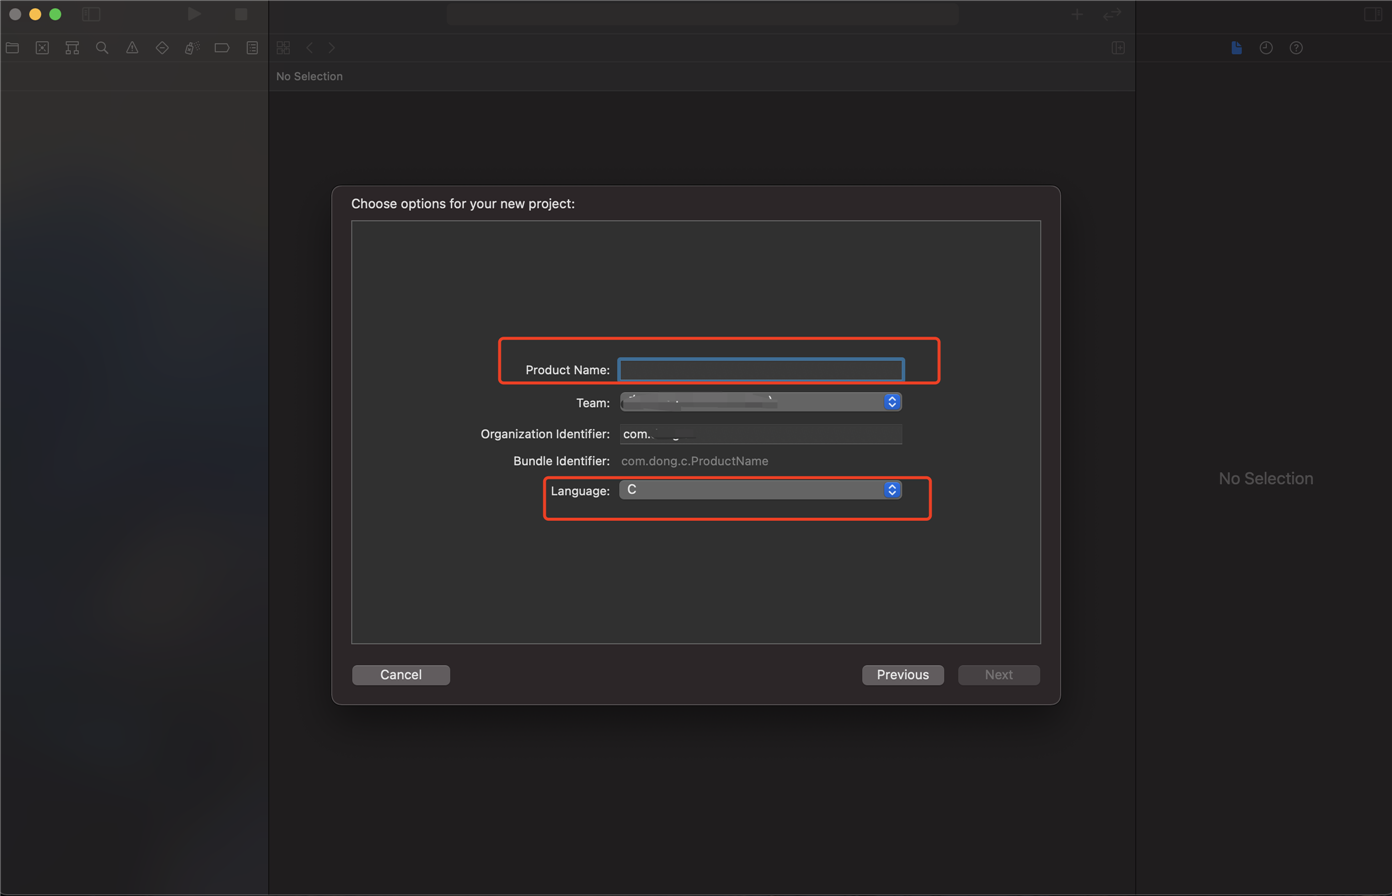Screen dimensions: 1392x896
Task: Open the Symbol navigator hierarchy icon
Action: click(x=72, y=47)
